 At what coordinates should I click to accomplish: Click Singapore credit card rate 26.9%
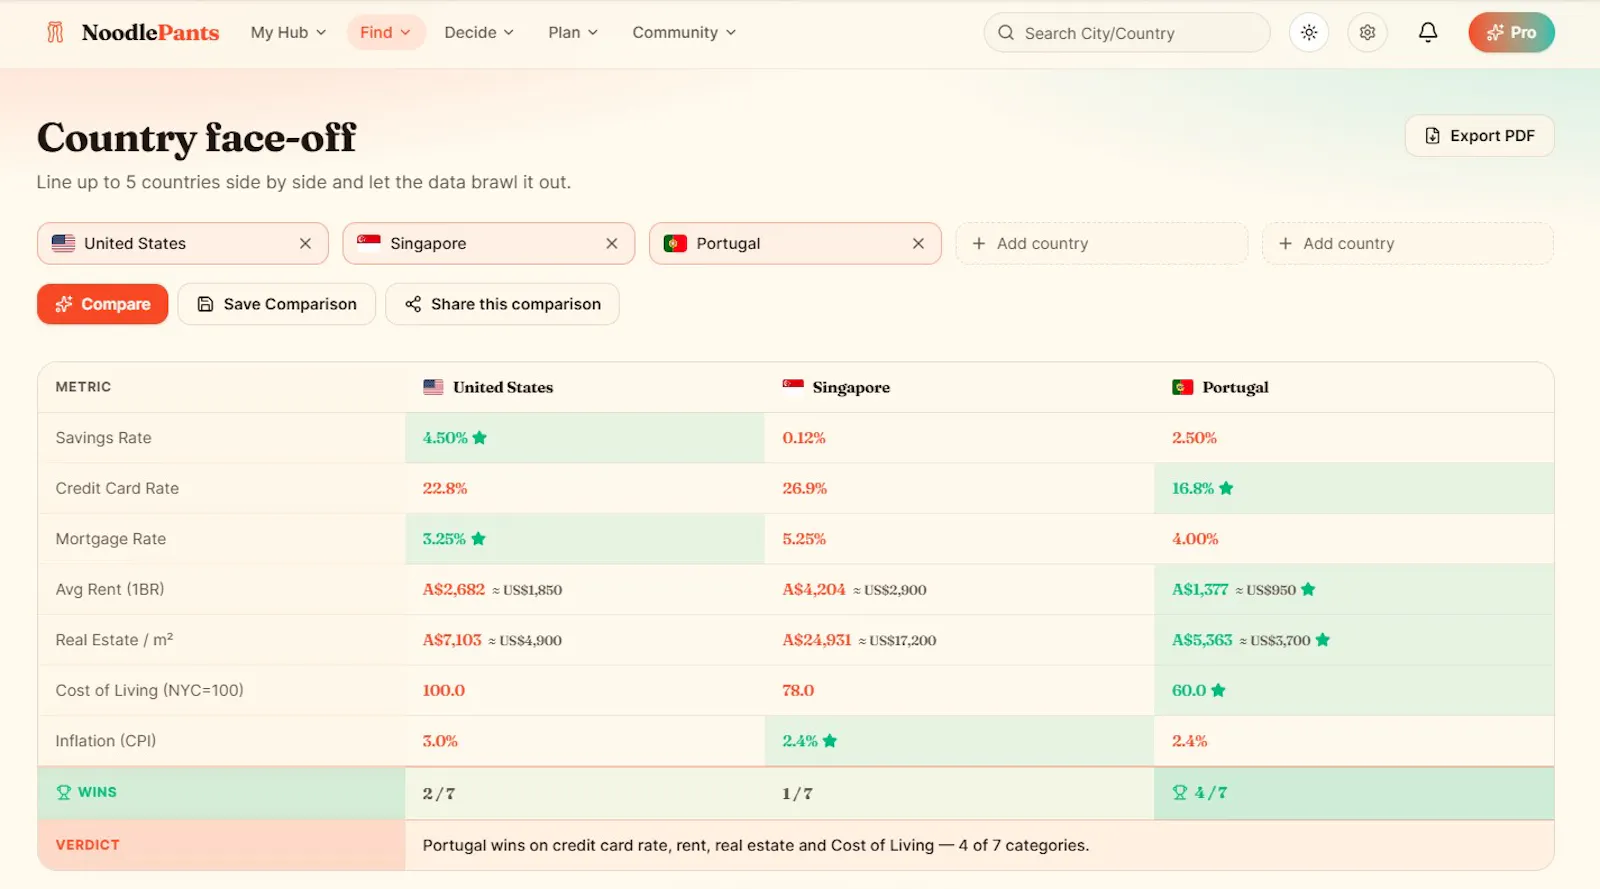click(x=805, y=488)
